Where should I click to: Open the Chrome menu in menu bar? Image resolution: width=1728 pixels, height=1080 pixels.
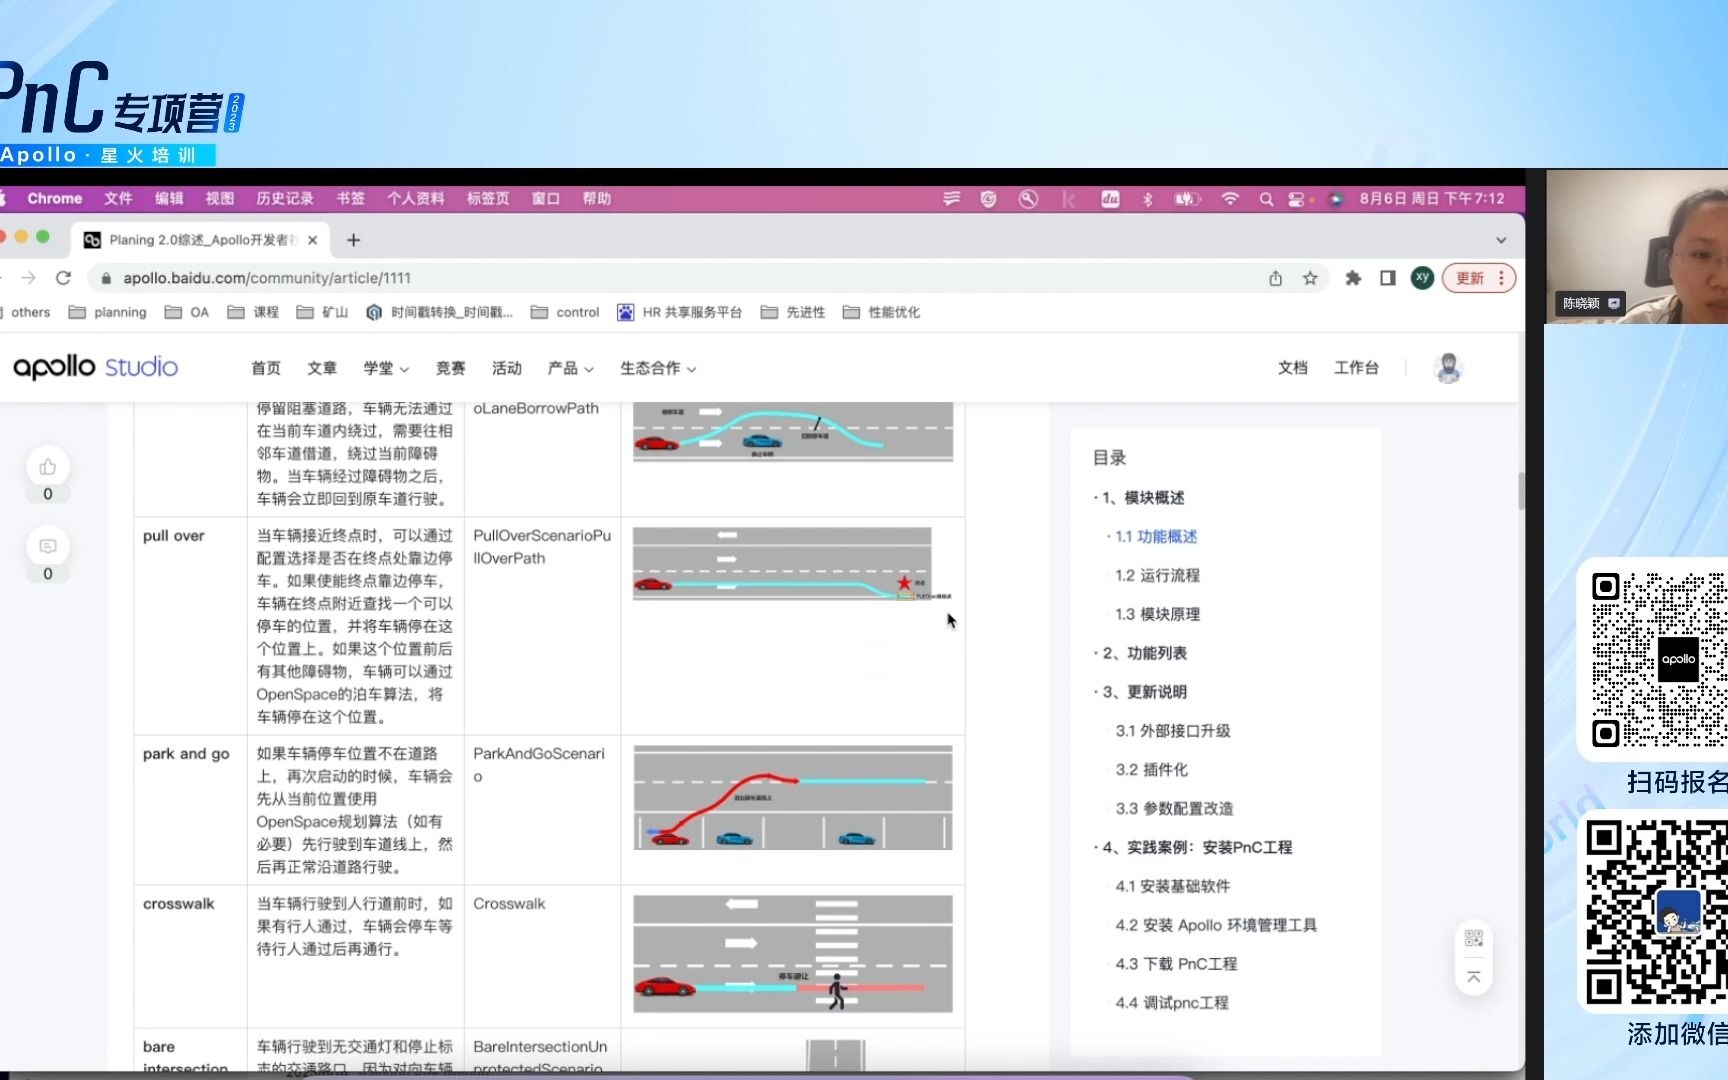tap(54, 199)
